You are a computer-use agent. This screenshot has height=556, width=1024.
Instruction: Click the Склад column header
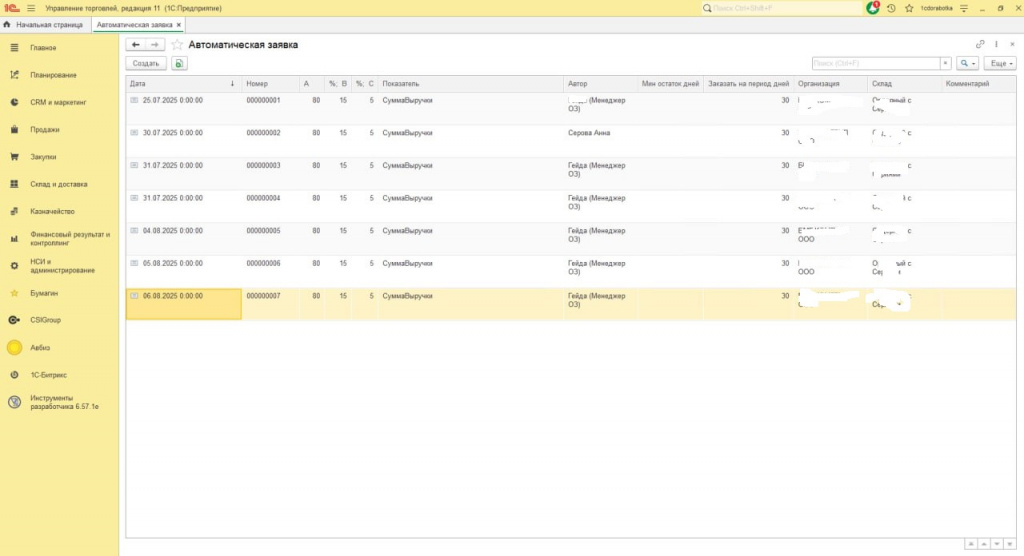click(904, 84)
